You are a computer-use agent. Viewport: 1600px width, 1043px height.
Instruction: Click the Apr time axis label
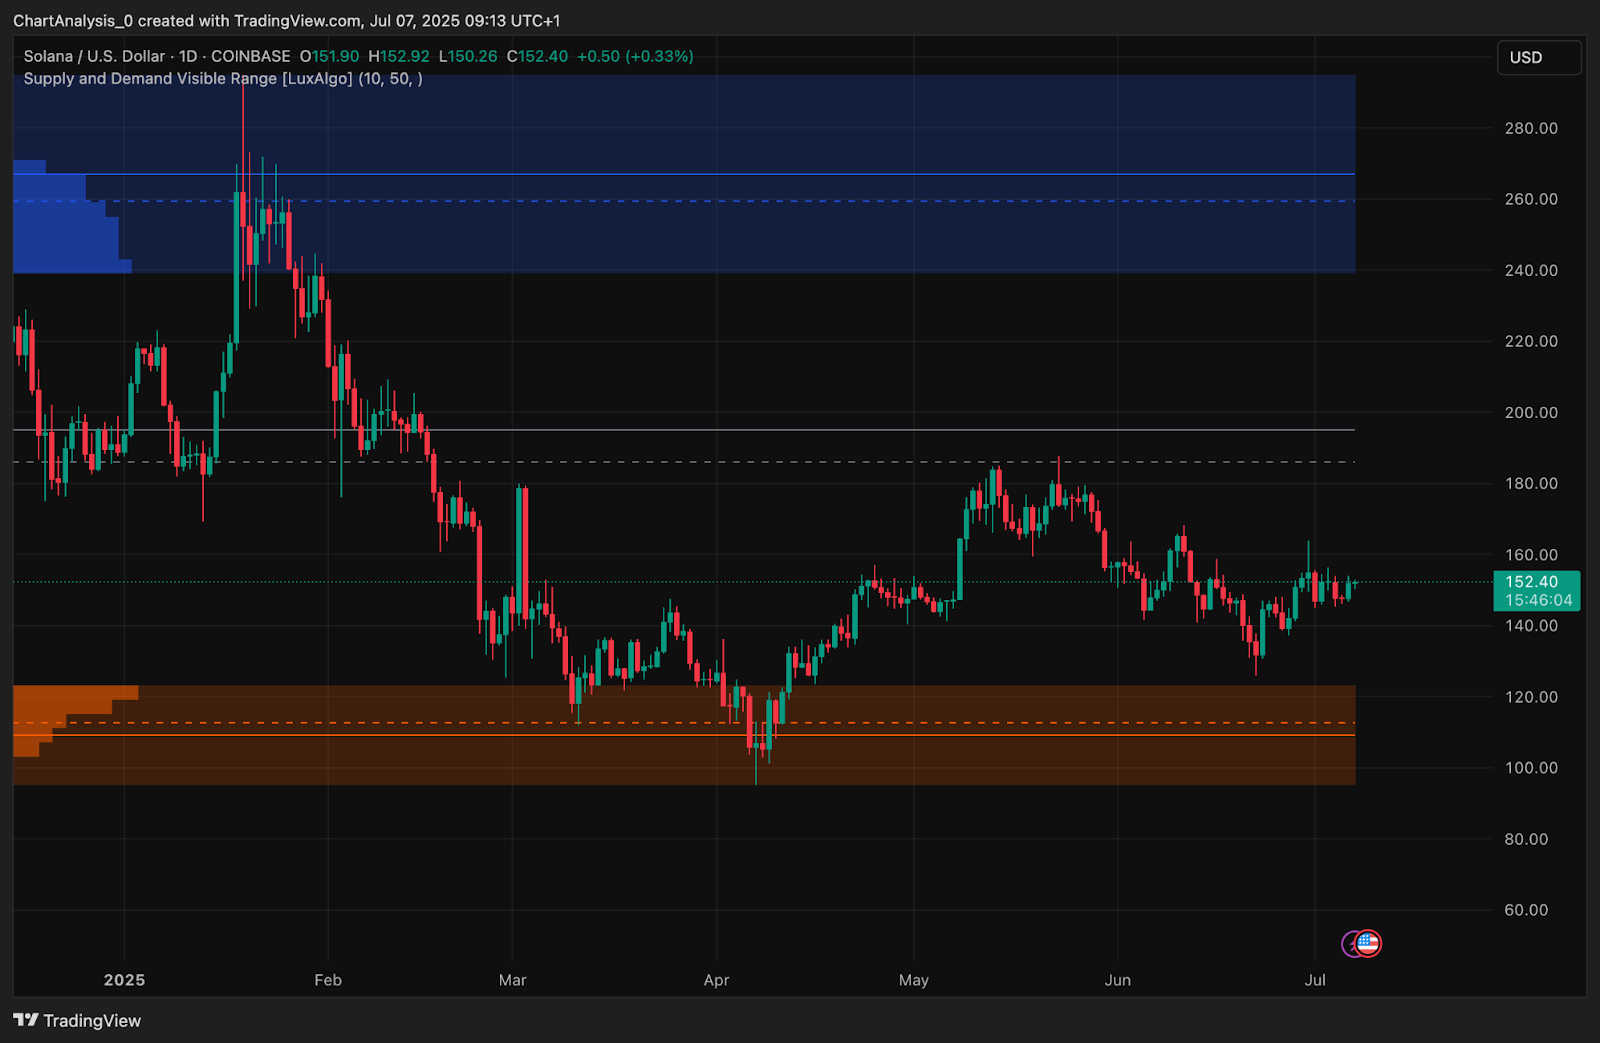pyautogui.click(x=716, y=980)
